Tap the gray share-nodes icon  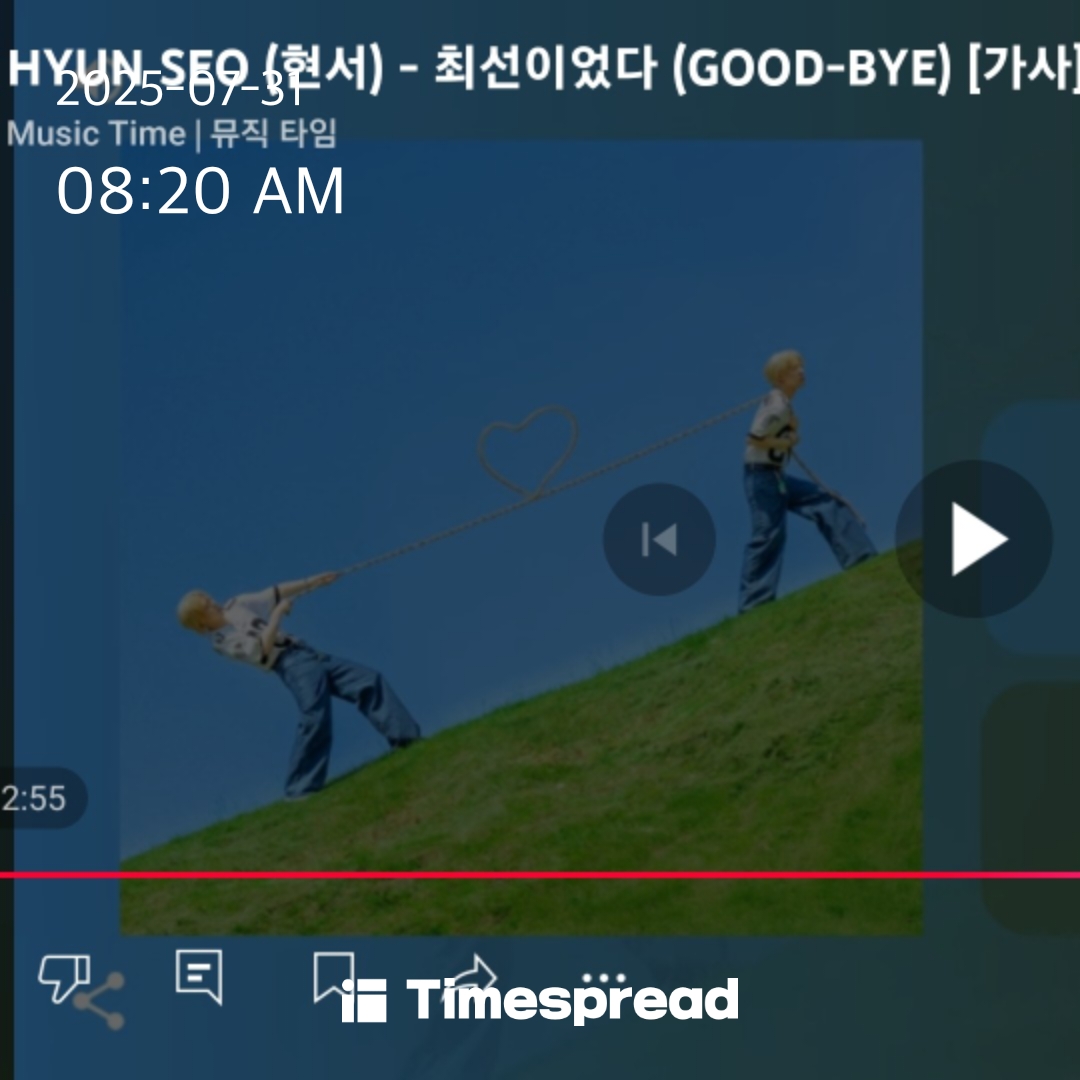click(100, 1001)
